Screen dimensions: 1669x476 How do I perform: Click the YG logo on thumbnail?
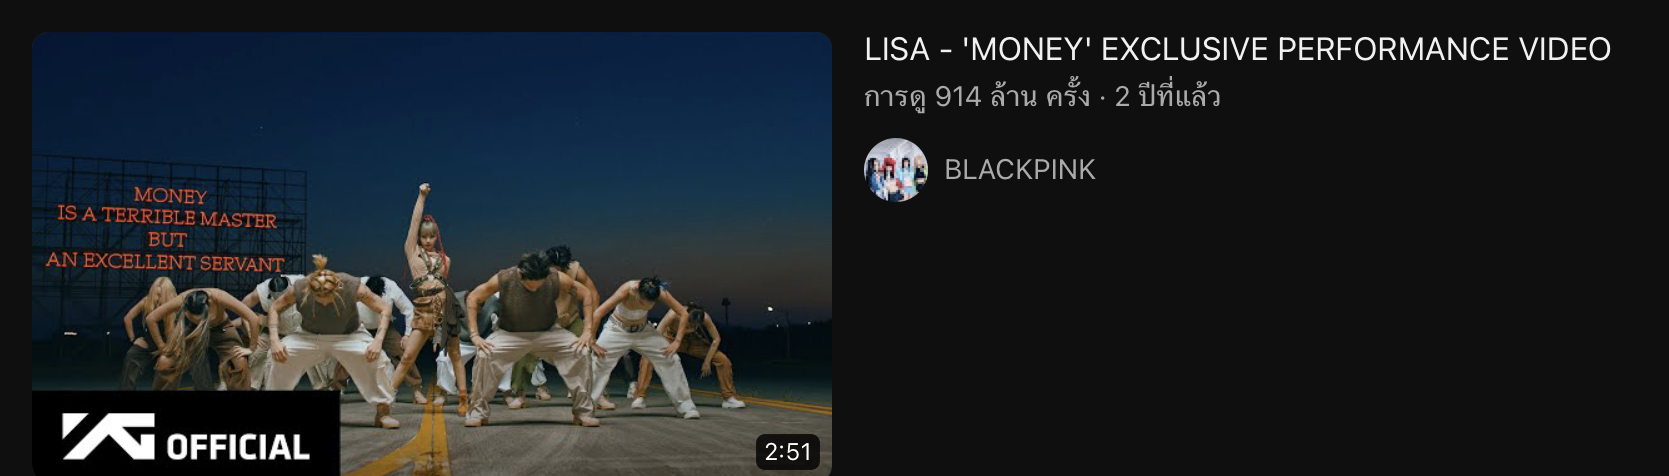pos(108,436)
